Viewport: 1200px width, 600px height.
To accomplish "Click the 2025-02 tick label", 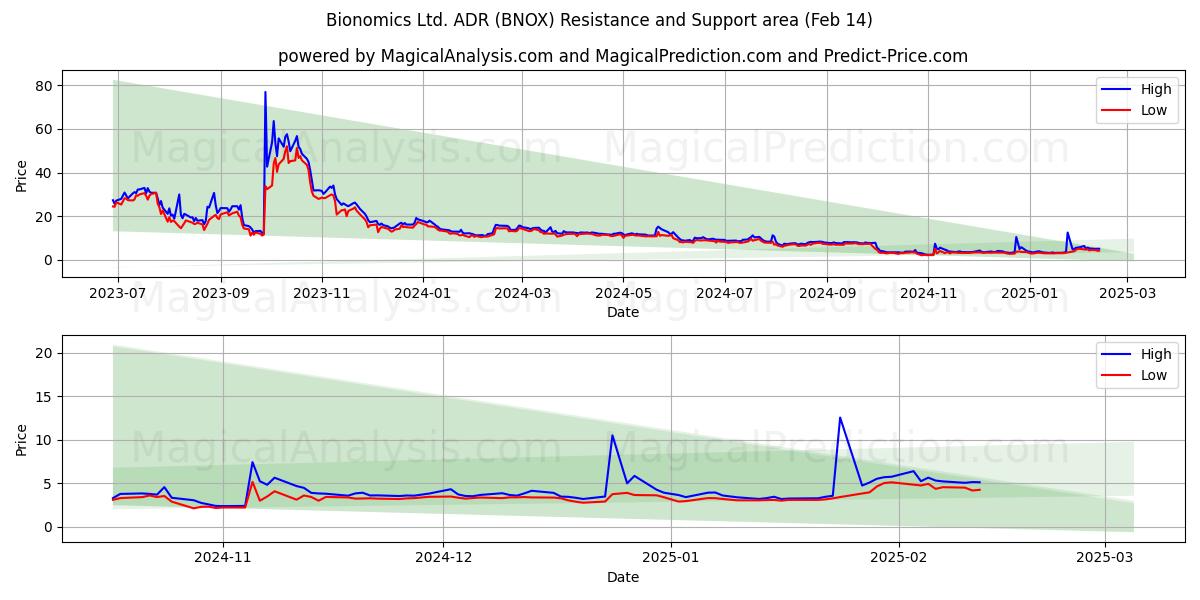I will pos(899,557).
